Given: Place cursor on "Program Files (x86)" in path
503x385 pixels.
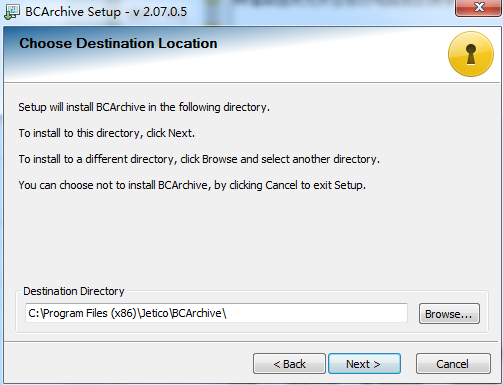Looking at the screenshot, I should pos(90,313).
